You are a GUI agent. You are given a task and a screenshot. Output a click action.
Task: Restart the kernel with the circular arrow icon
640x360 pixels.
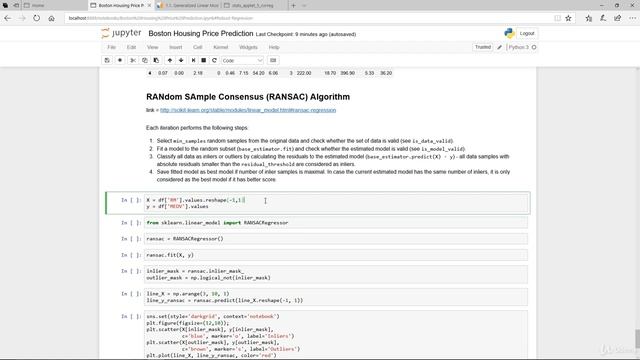(214, 60)
